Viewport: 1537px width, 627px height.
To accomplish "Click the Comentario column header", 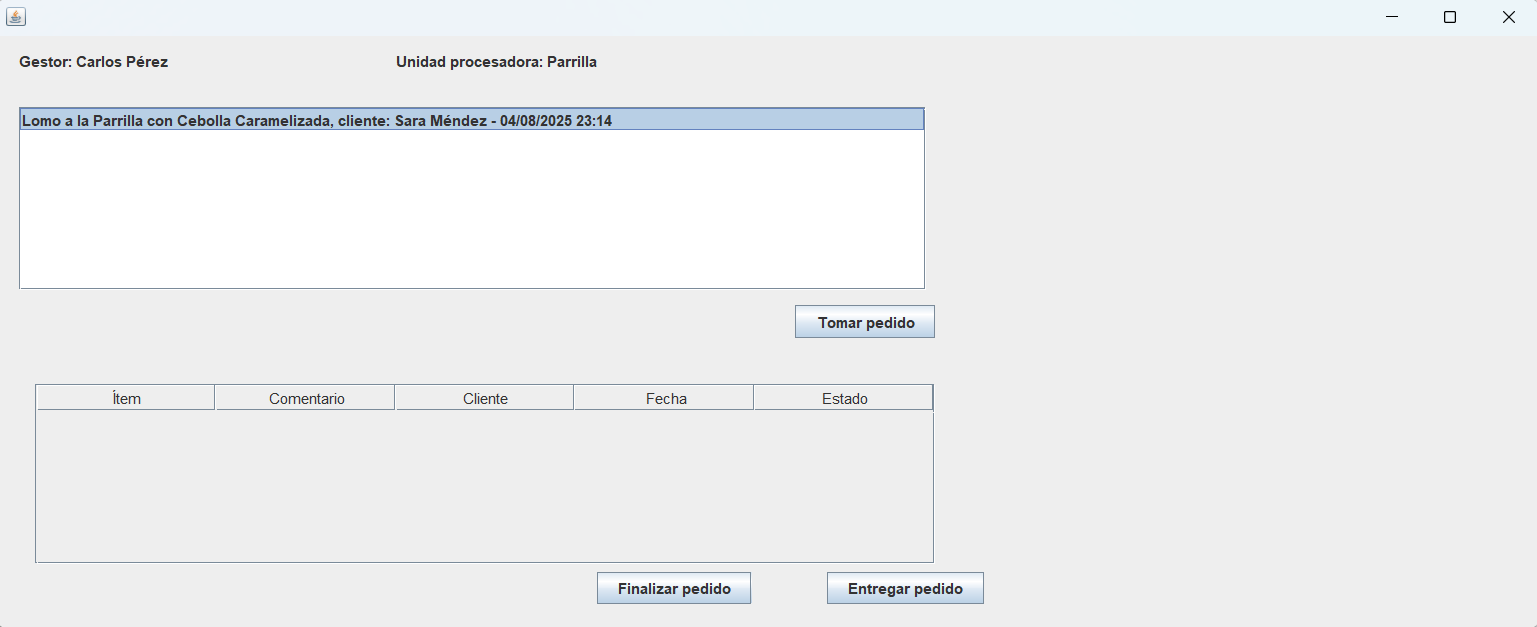I will pos(306,398).
